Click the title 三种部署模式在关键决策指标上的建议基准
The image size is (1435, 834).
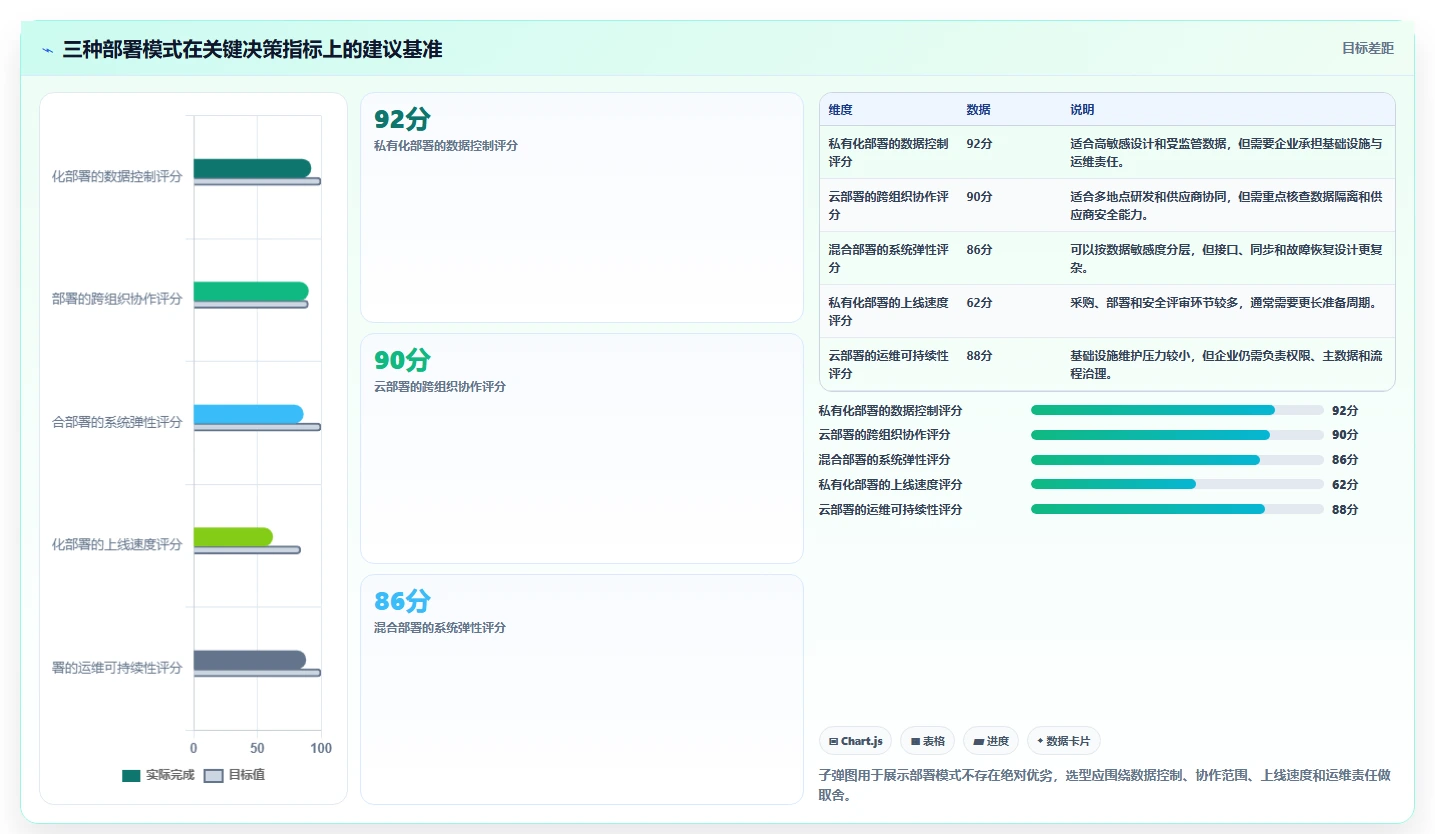pos(252,49)
